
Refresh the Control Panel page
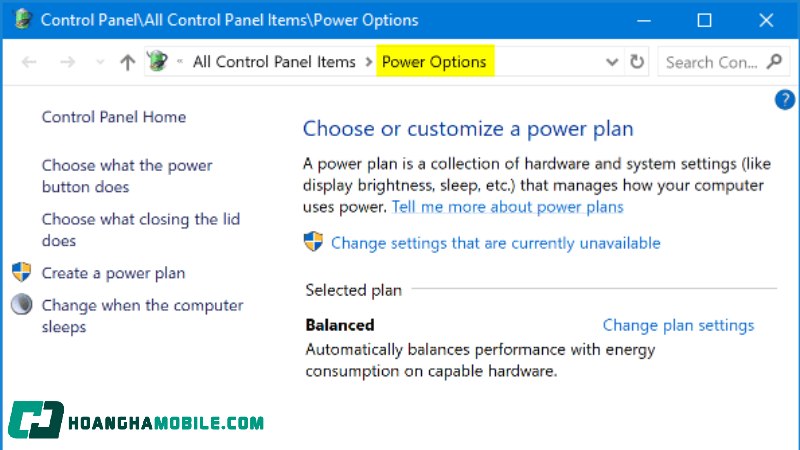tap(637, 62)
